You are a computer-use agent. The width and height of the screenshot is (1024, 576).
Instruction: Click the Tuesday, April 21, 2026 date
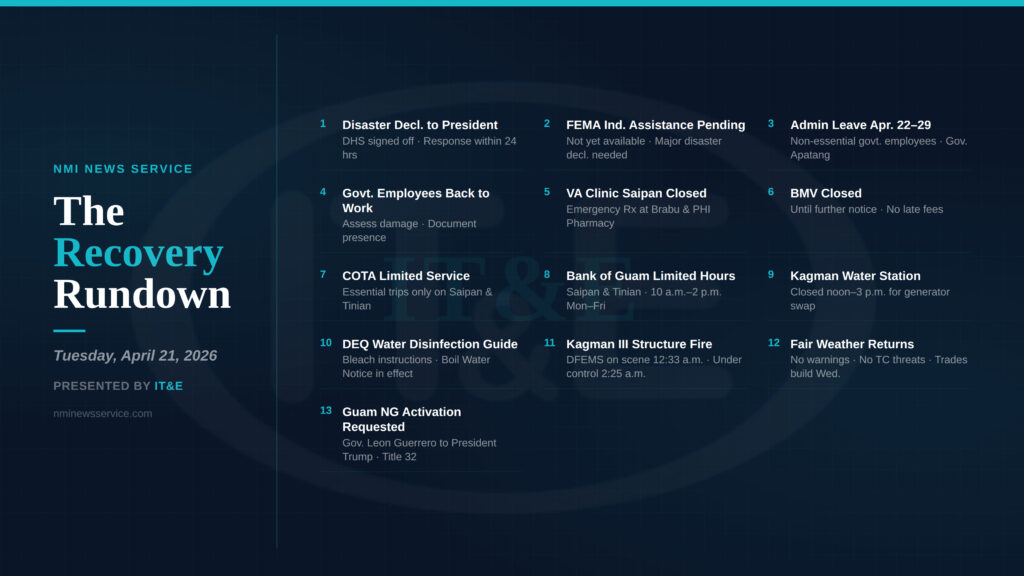(135, 356)
